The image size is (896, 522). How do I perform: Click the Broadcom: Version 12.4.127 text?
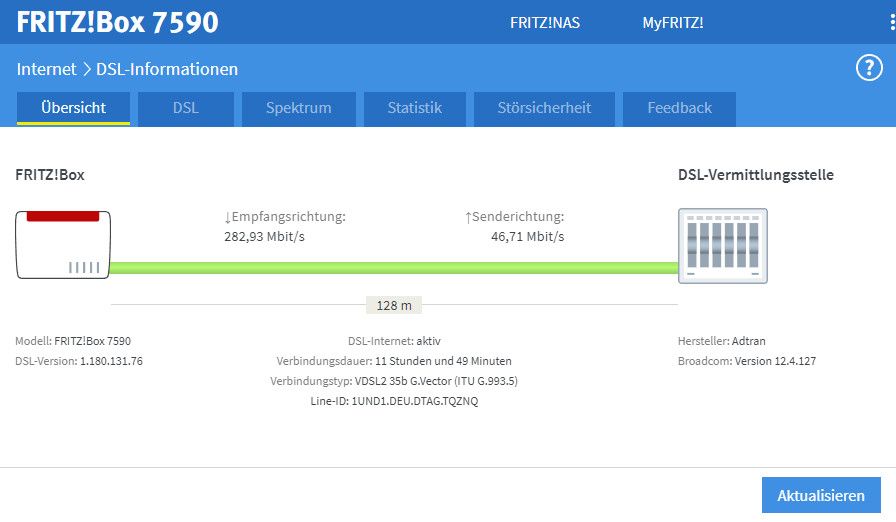coord(747,361)
